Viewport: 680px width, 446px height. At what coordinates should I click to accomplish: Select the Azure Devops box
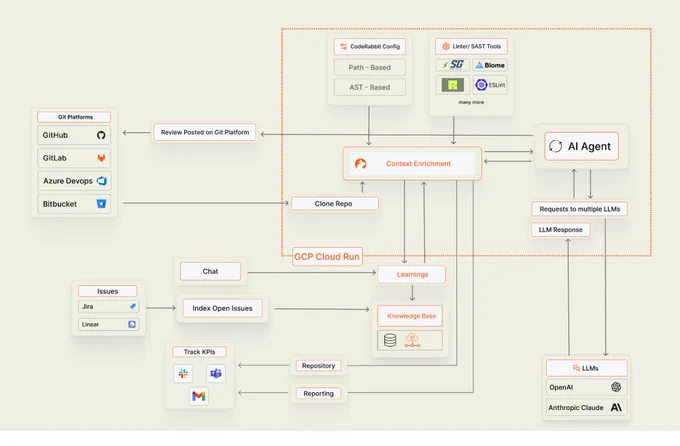point(74,181)
